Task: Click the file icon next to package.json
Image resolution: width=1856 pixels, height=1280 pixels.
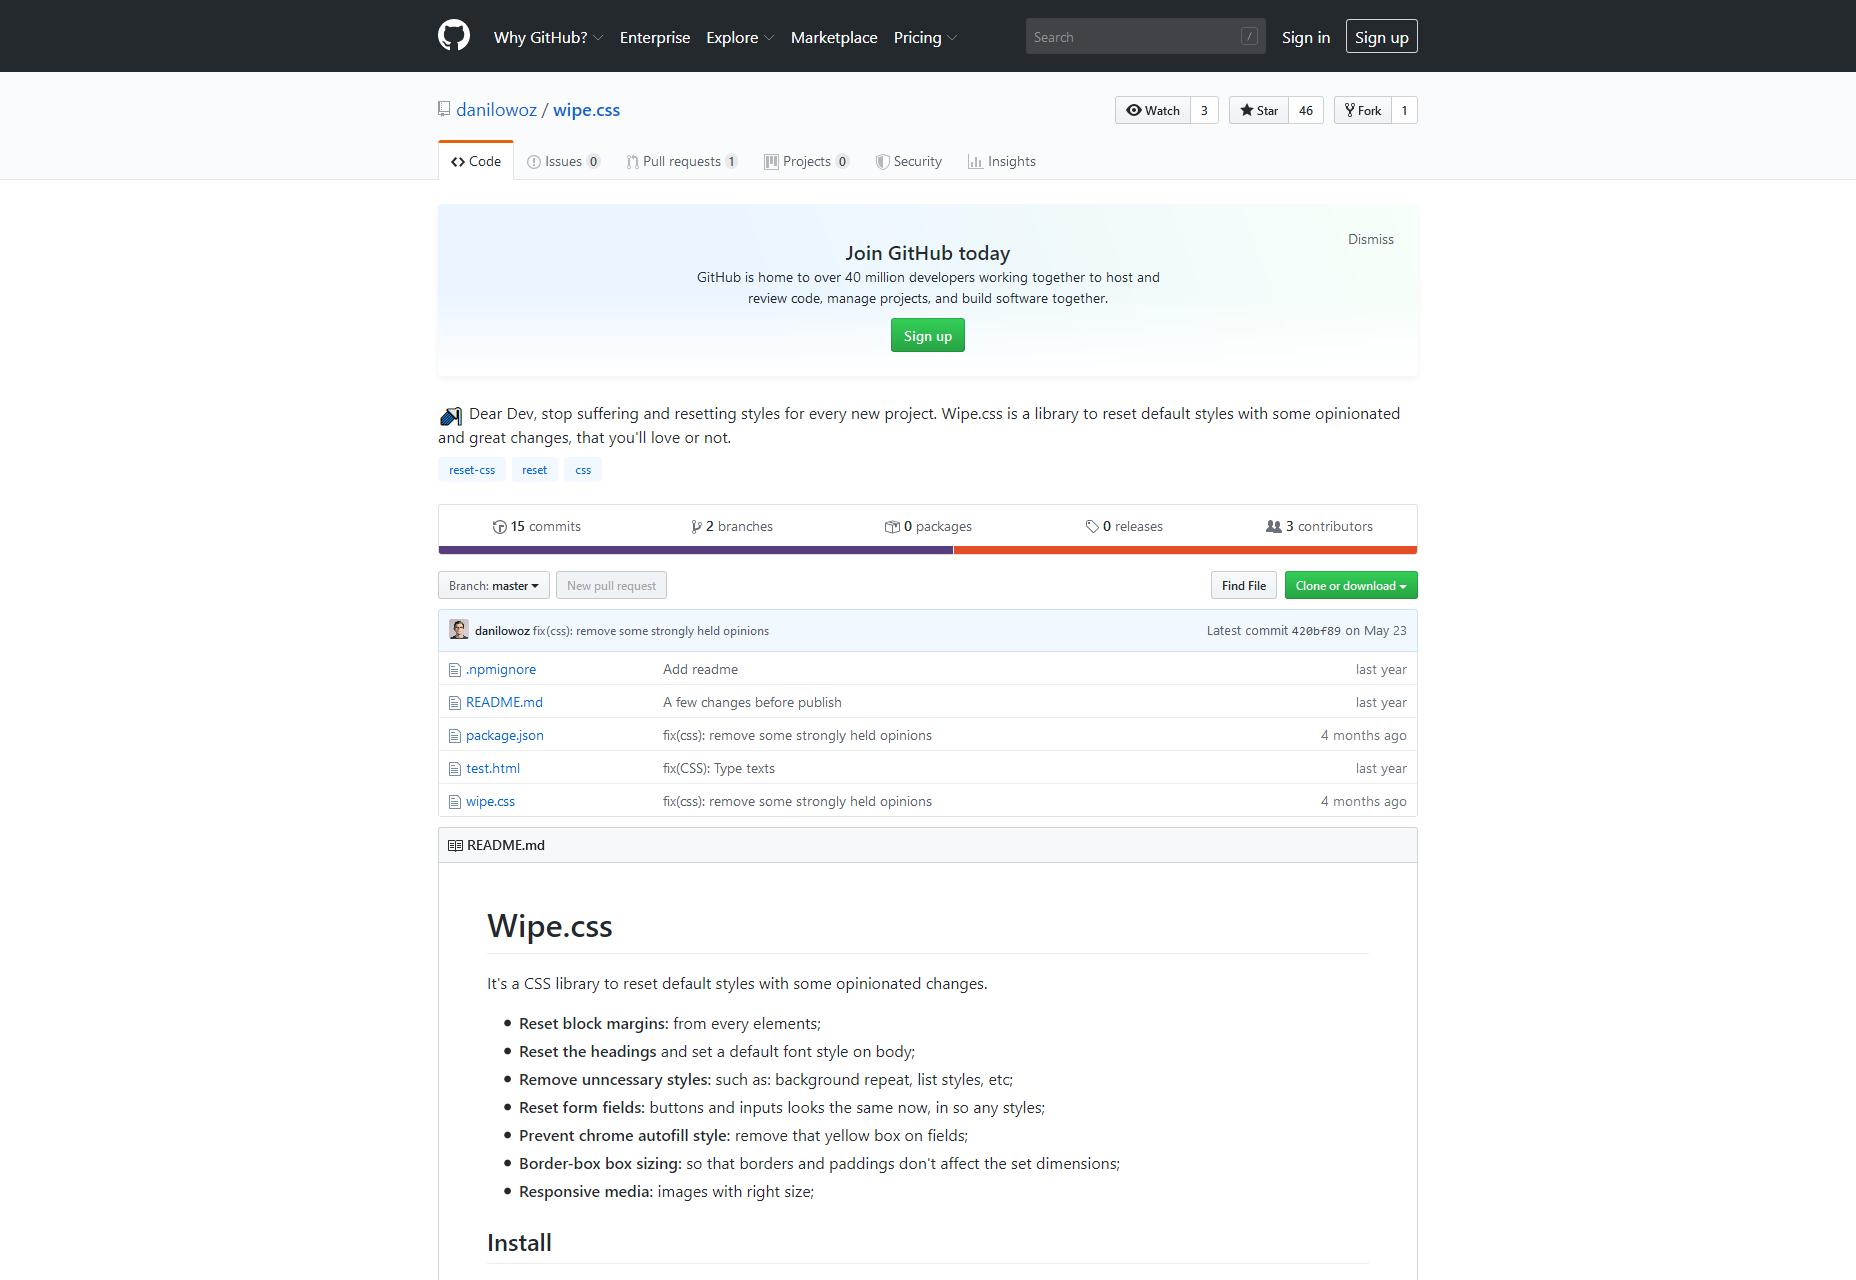Action: coord(455,736)
